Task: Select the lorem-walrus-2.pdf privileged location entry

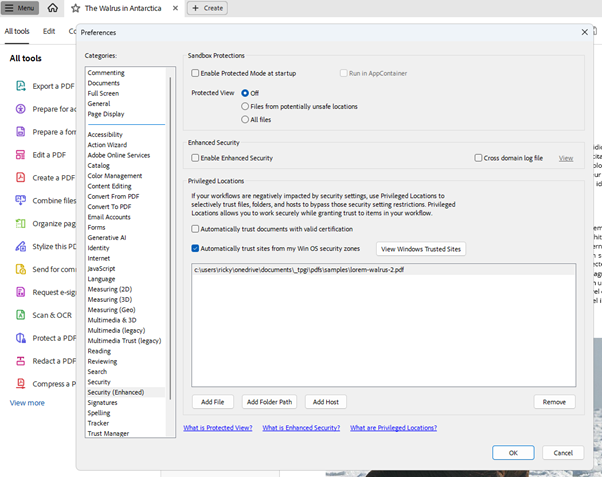Action: [383, 270]
